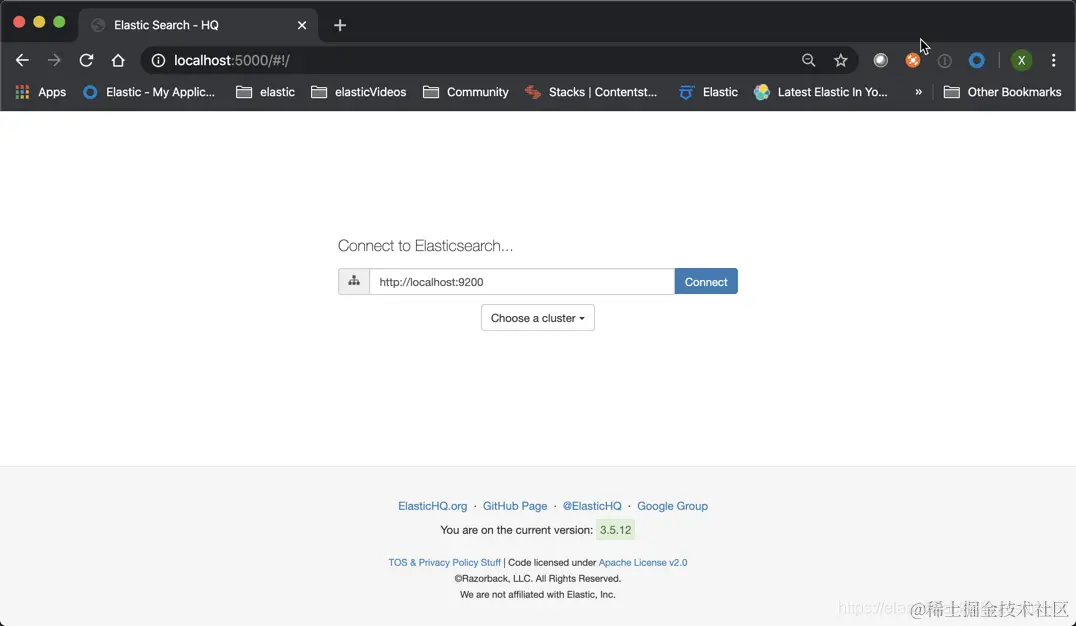
Task: Select the Elastic Search - HQ tab
Action: point(198,25)
